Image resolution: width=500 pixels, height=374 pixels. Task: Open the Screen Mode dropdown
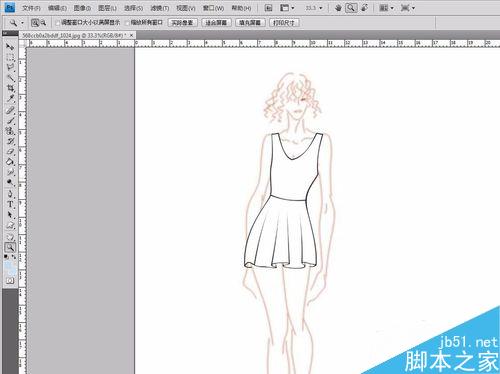pyautogui.click(x=407, y=8)
